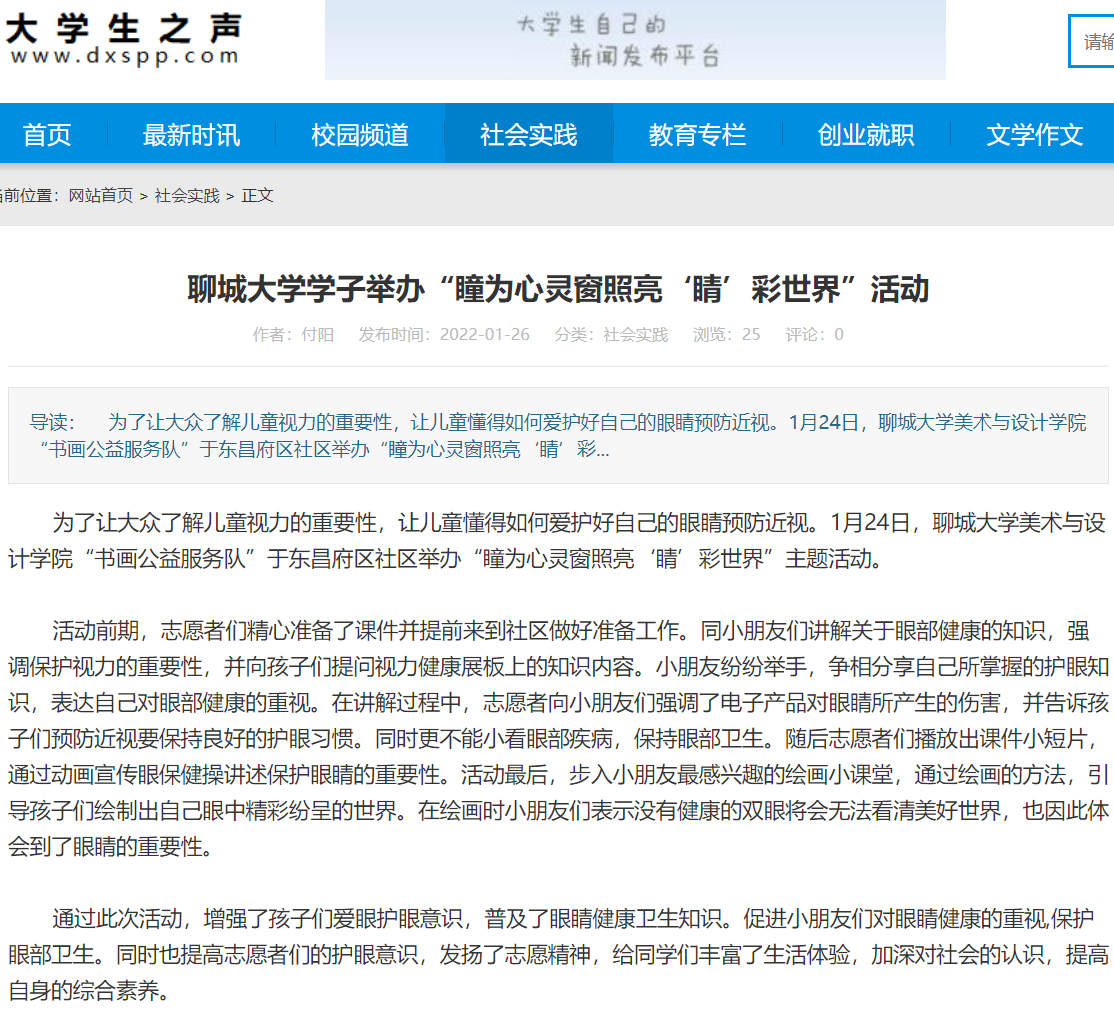1114x1018 pixels.
Task: Click line beginning 会到了眼睛的重要性
Action: tap(110, 847)
